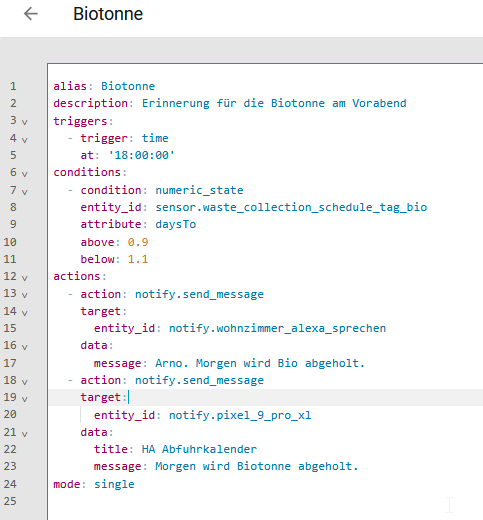Click the triggers key on line 3
The width and height of the screenshot is (483, 520).
pos(80,121)
